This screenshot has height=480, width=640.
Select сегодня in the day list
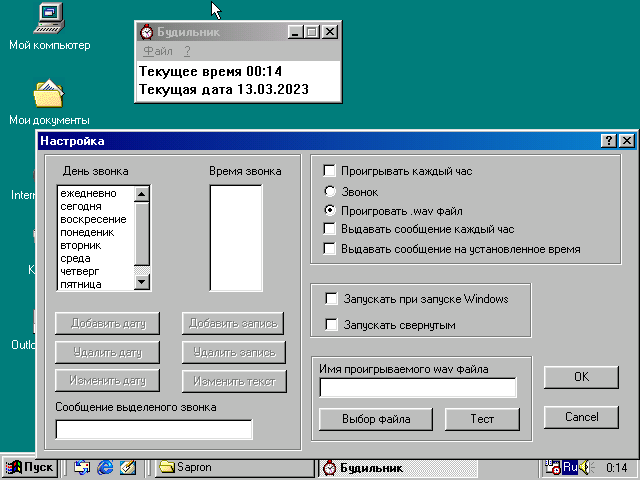click(96, 206)
